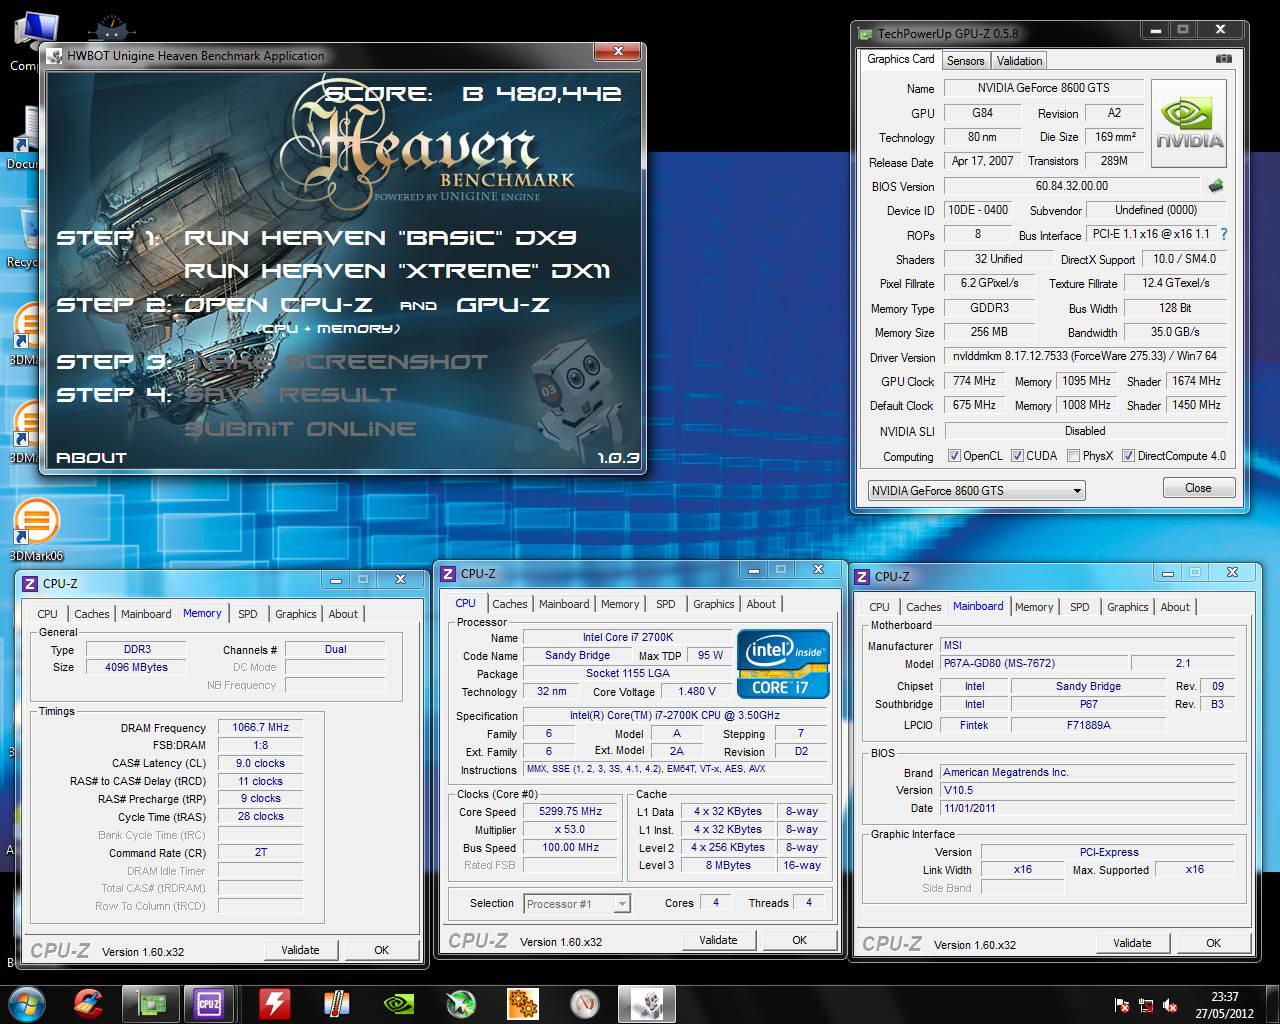Click the muted volume tray icon
The image size is (1280, 1024).
pos(1170,1005)
